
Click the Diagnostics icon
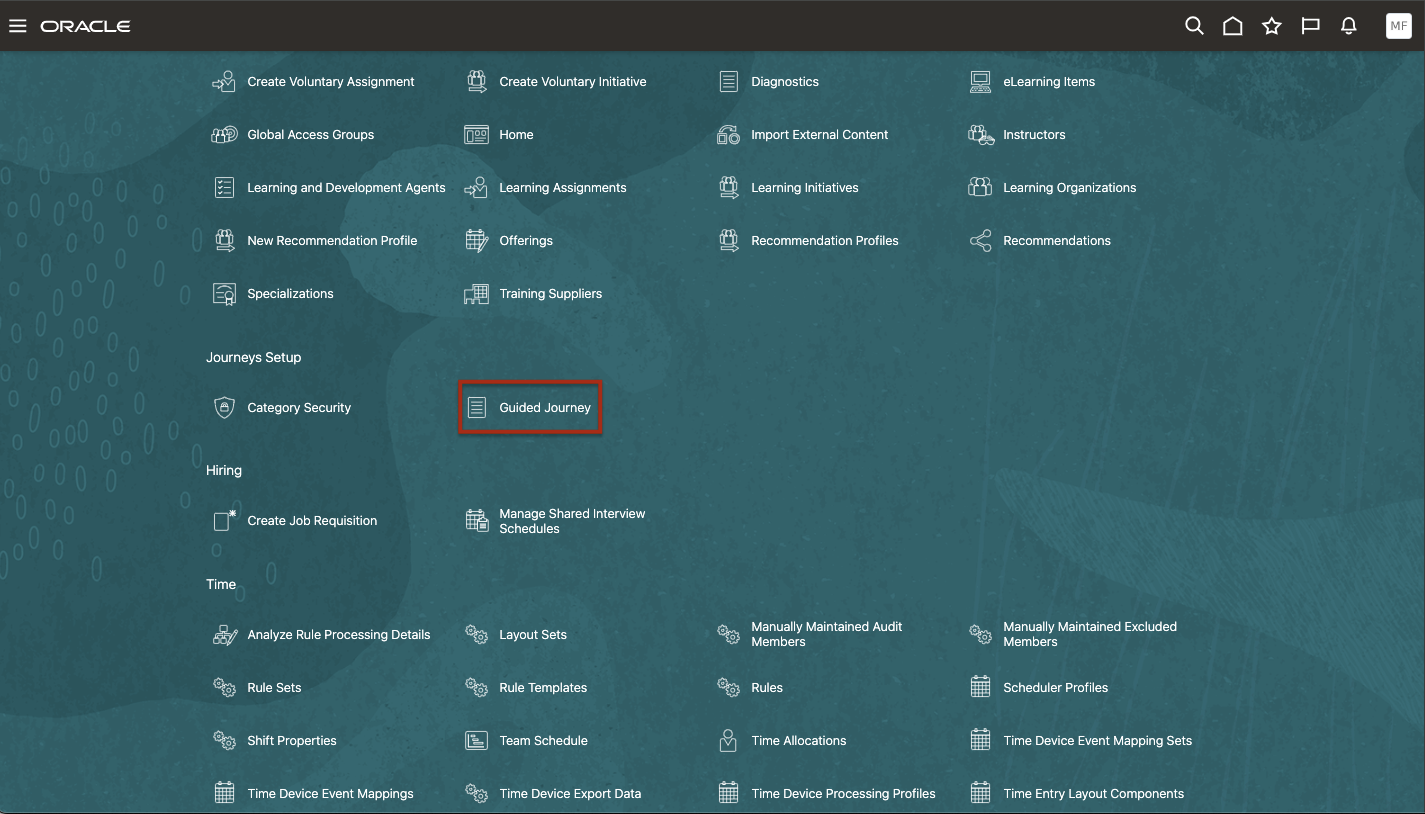(x=729, y=82)
